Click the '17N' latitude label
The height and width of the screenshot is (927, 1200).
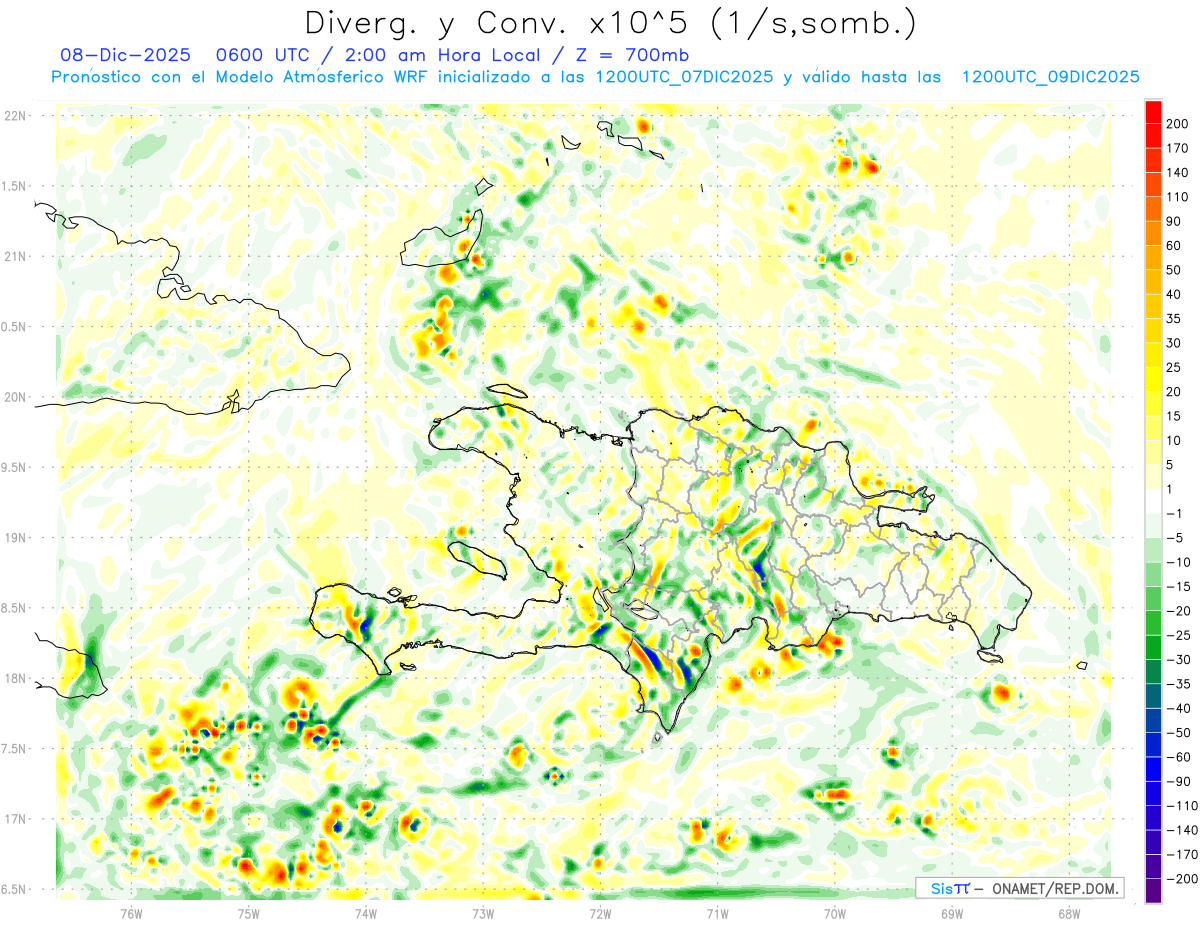pos(15,819)
